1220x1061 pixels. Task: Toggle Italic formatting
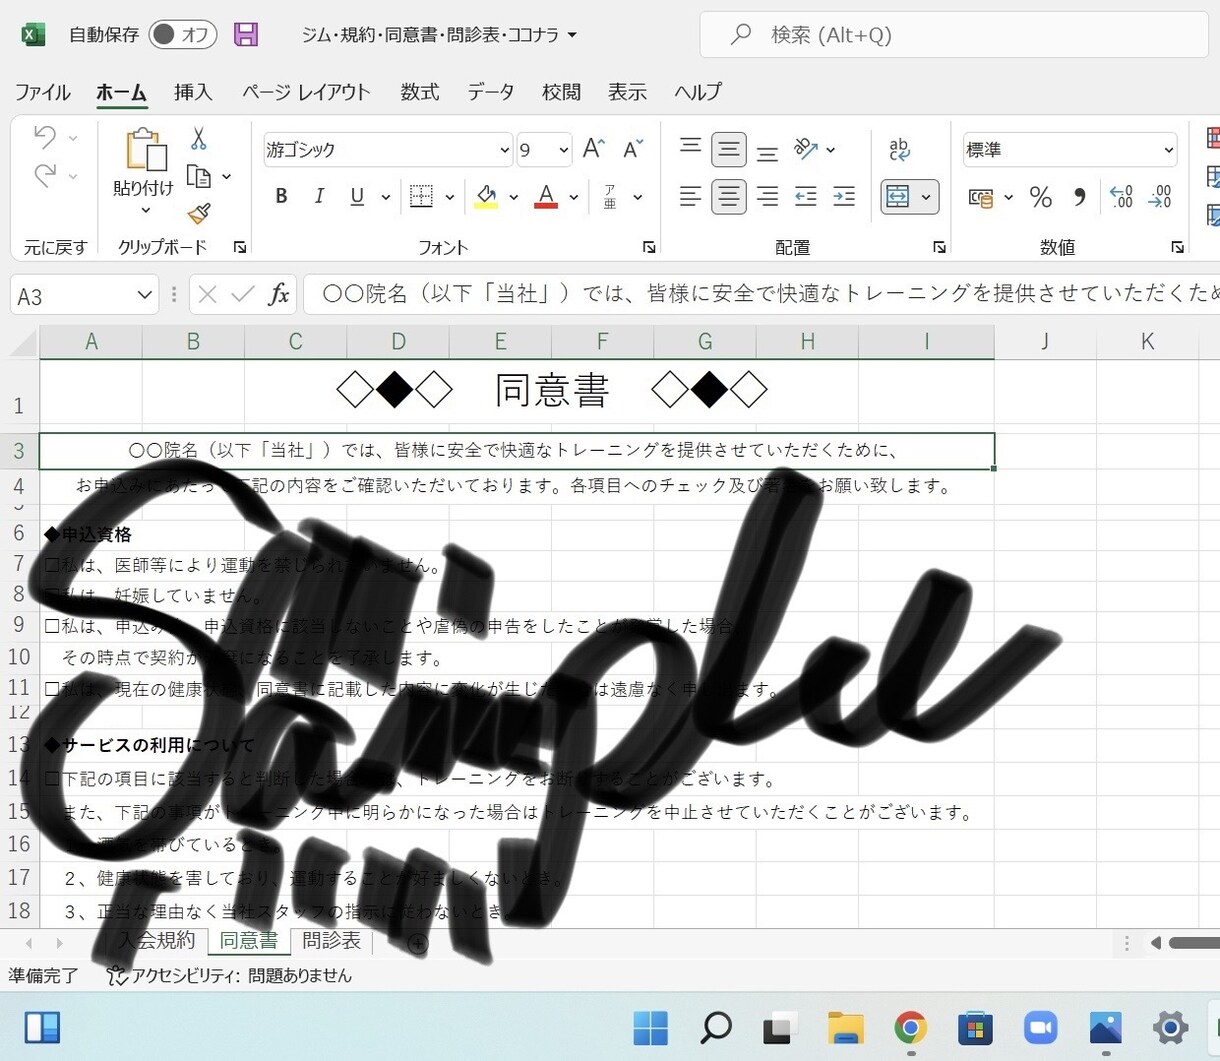[319, 196]
